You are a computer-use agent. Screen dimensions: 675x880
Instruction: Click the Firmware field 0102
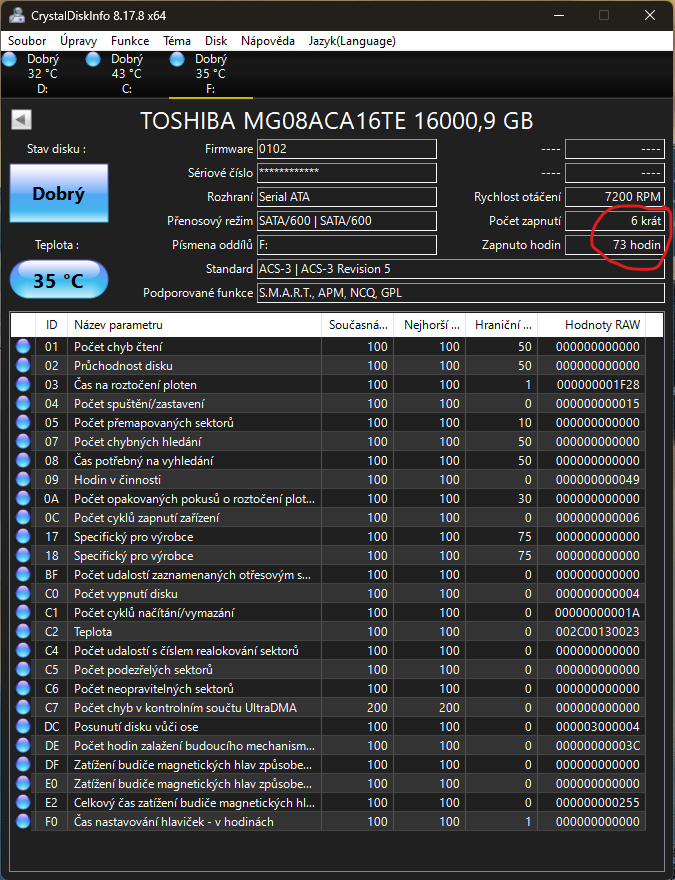[x=347, y=149]
